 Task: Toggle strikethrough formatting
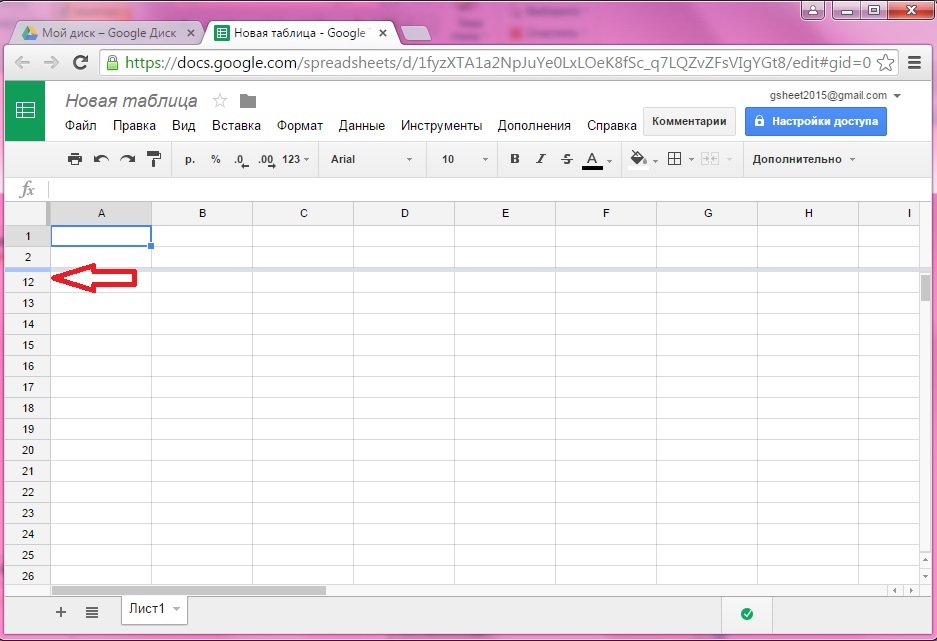pyautogui.click(x=567, y=159)
